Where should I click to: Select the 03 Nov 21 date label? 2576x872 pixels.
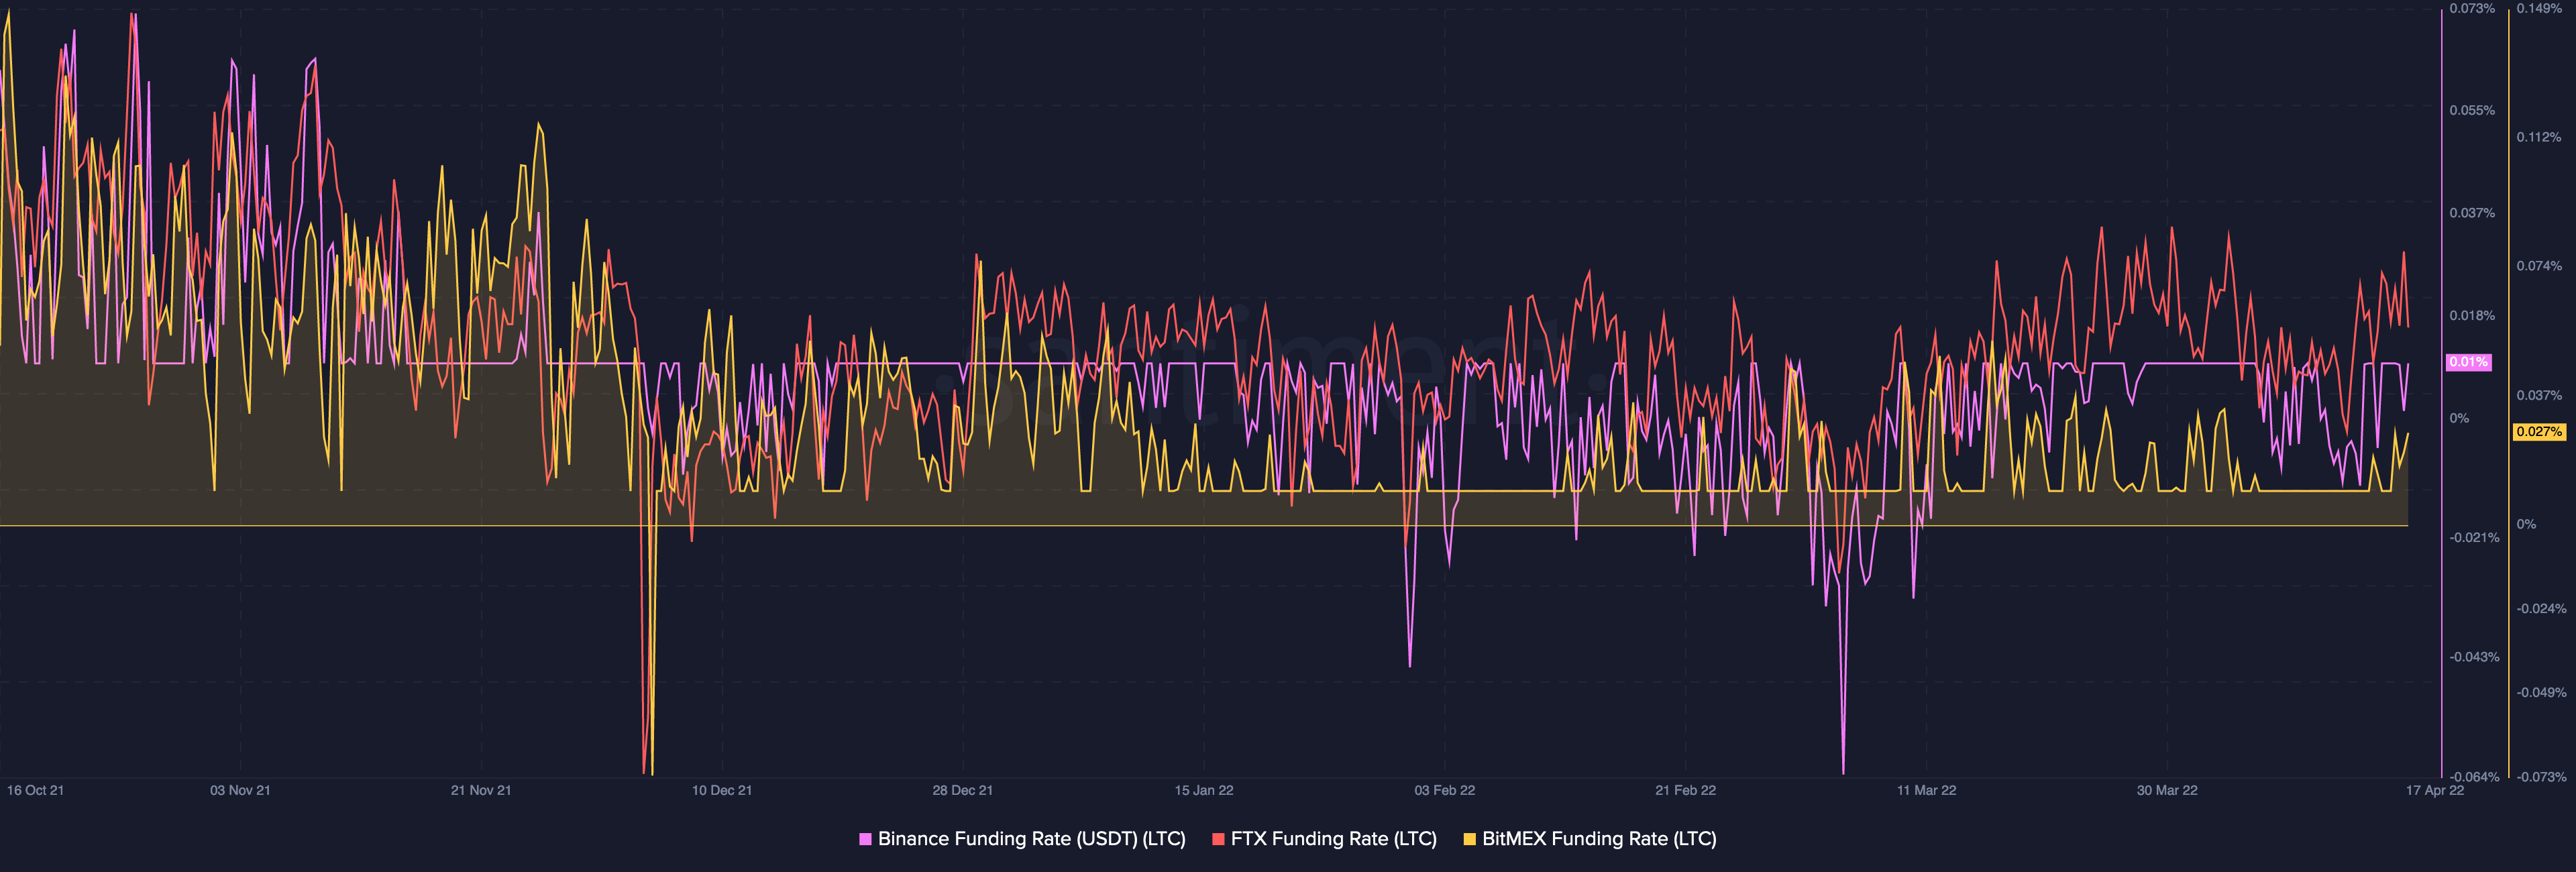click(240, 790)
